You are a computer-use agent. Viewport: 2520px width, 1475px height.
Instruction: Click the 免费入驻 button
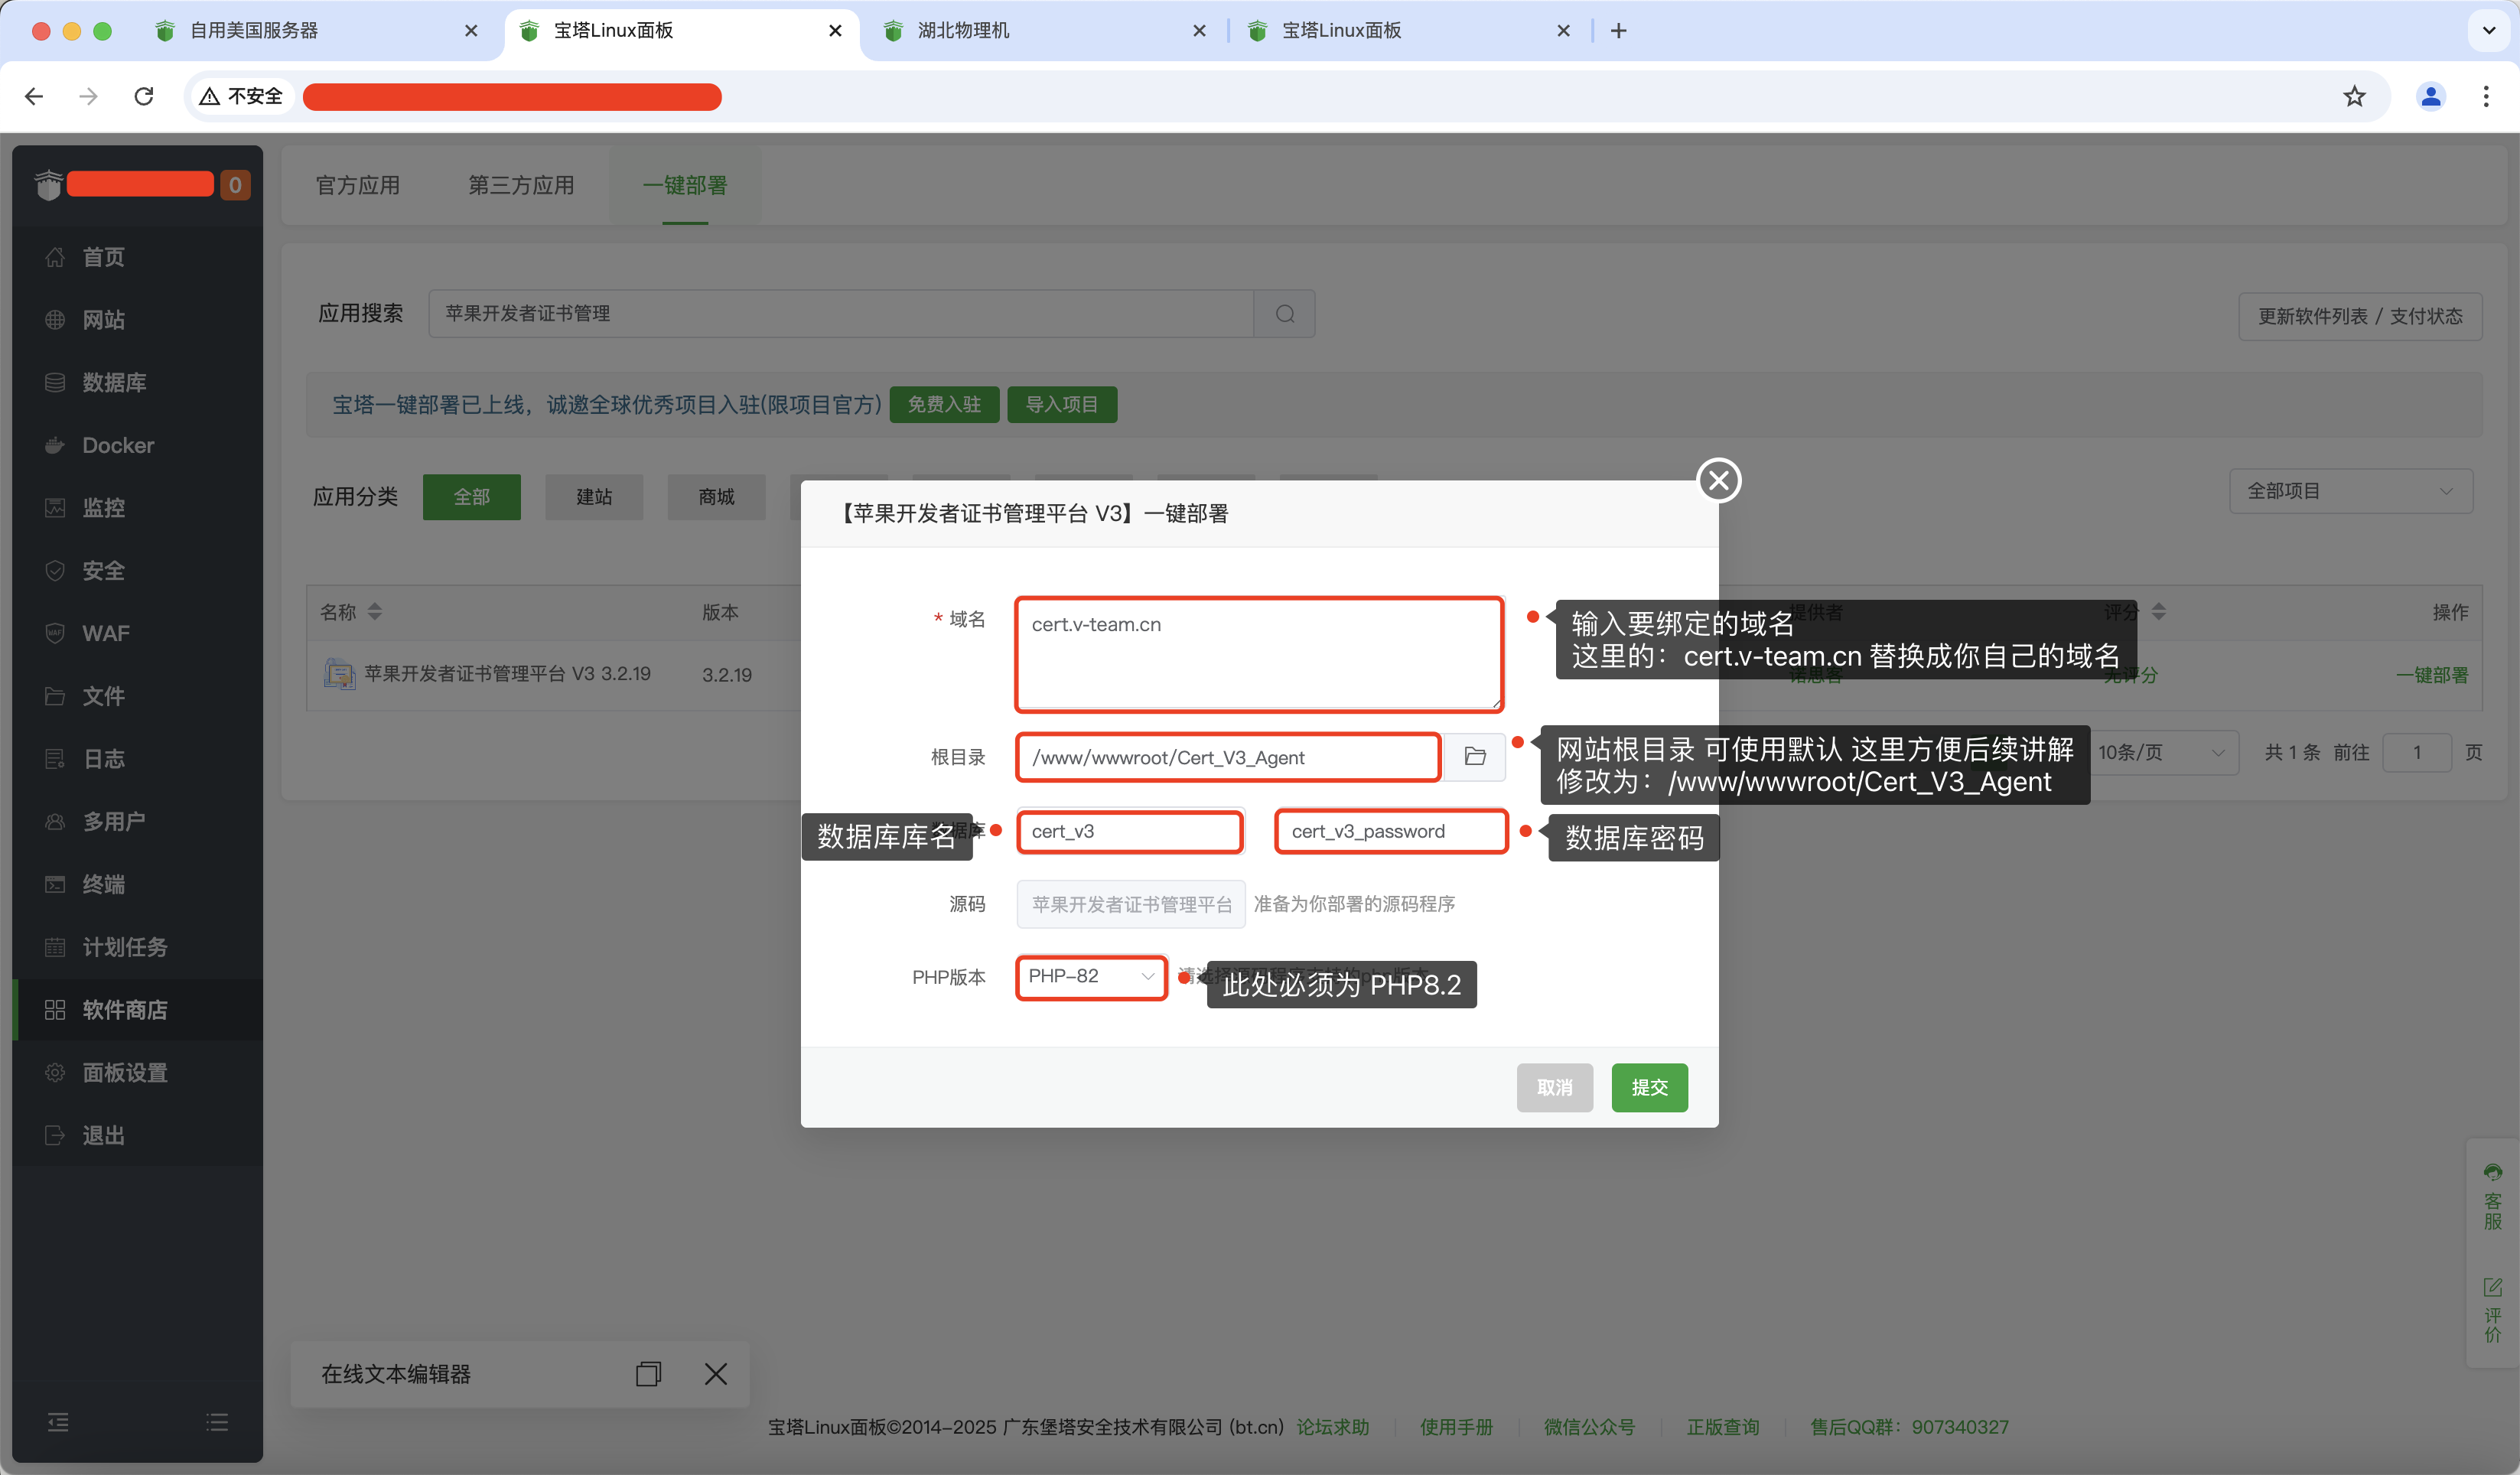click(x=944, y=405)
